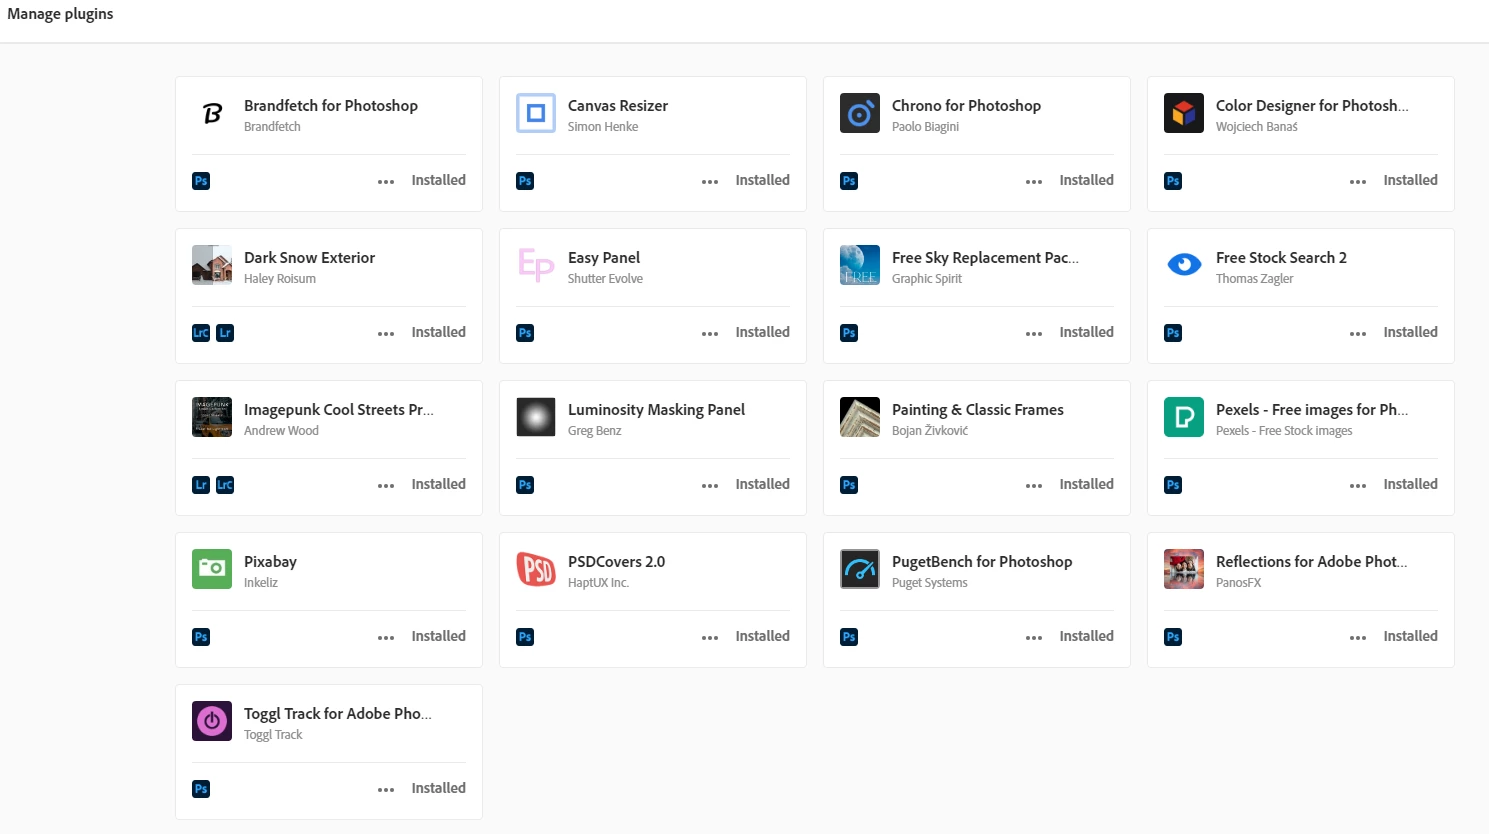Viewport: 1489px width, 834px height.
Task: Open more options for Dark Snow Exterior
Action: (x=386, y=334)
